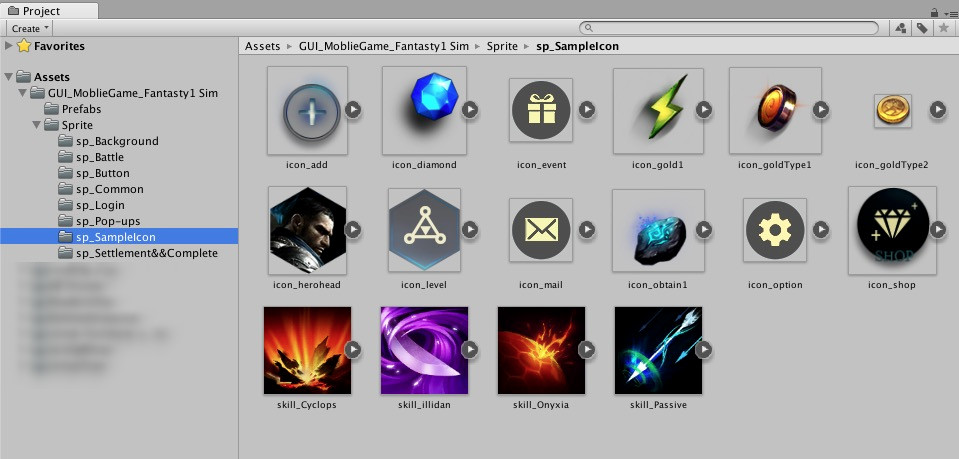This screenshot has width=959, height=459.
Task: Select the skill_Passive arrow skill image
Action: pyautogui.click(x=658, y=350)
